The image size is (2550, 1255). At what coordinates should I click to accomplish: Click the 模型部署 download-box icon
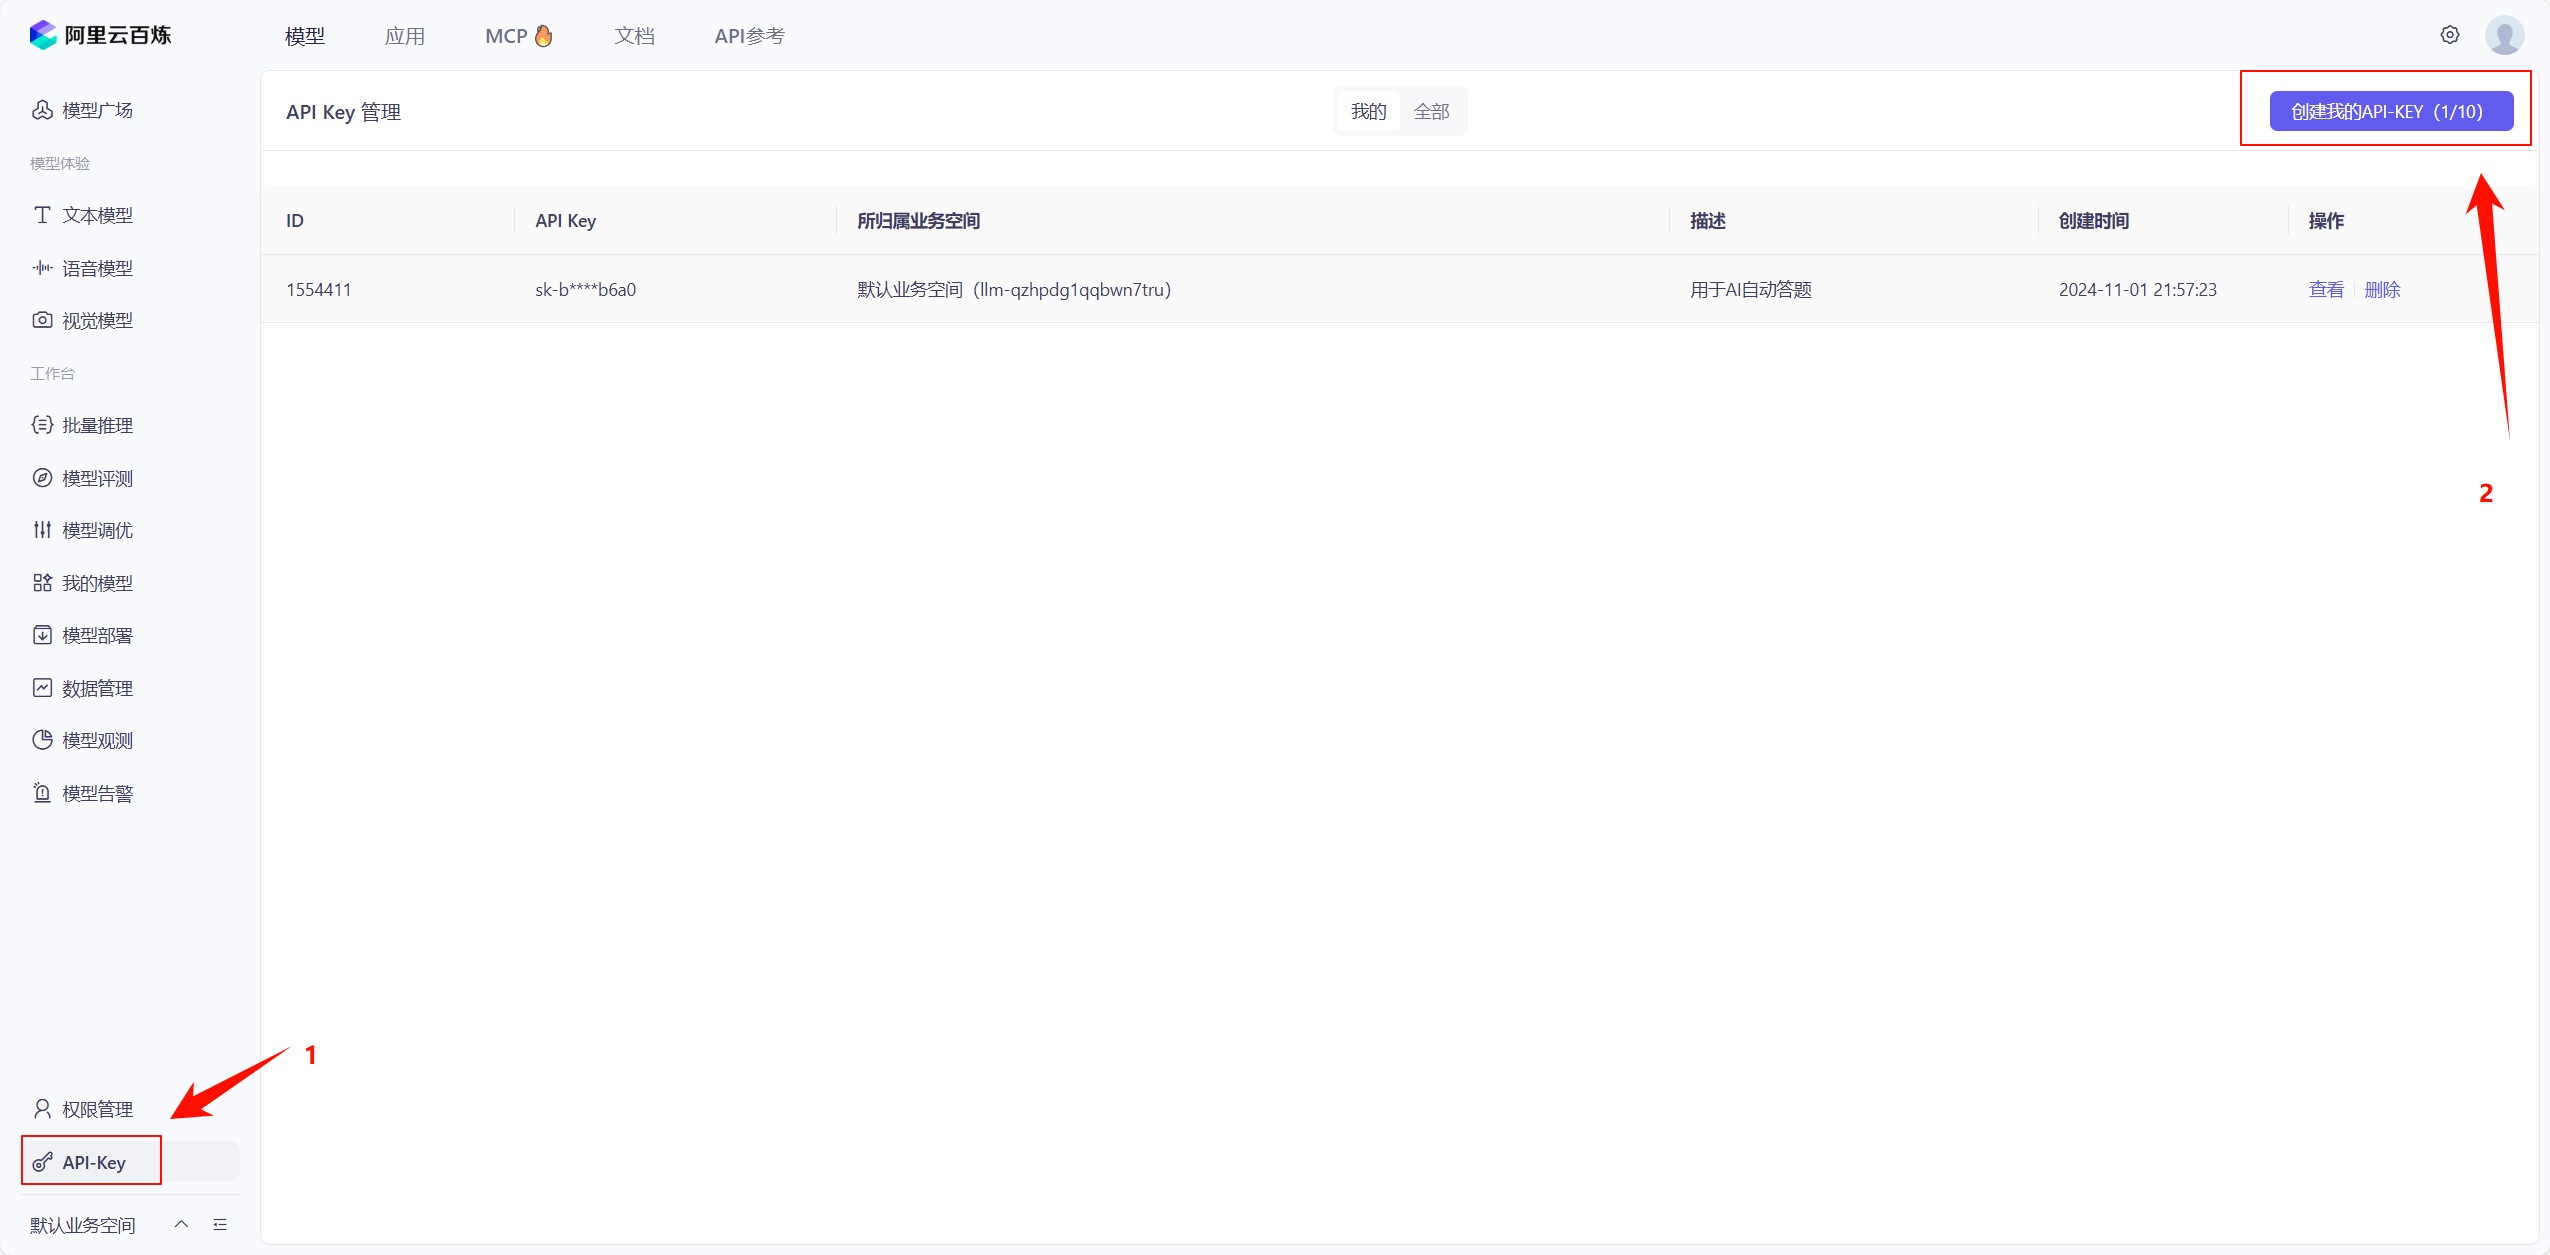pyautogui.click(x=42, y=635)
